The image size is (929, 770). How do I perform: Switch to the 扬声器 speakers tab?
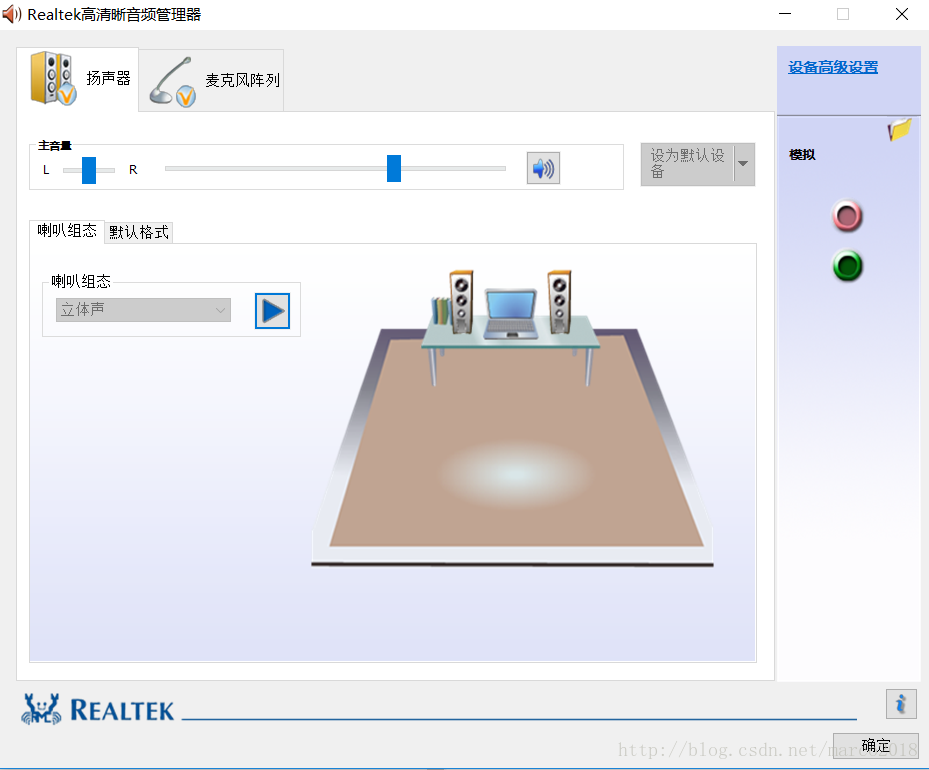pos(78,79)
